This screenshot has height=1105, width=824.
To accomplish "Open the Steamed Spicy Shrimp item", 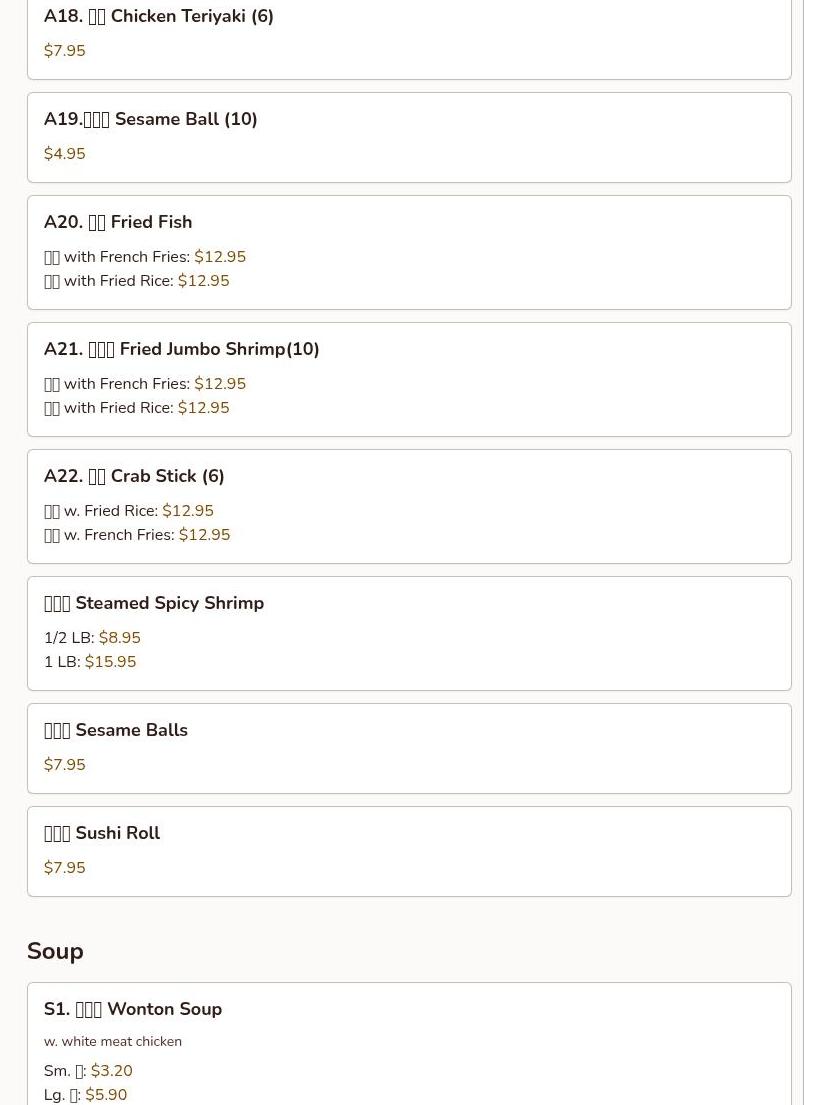I will pyautogui.click(x=409, y=634).
